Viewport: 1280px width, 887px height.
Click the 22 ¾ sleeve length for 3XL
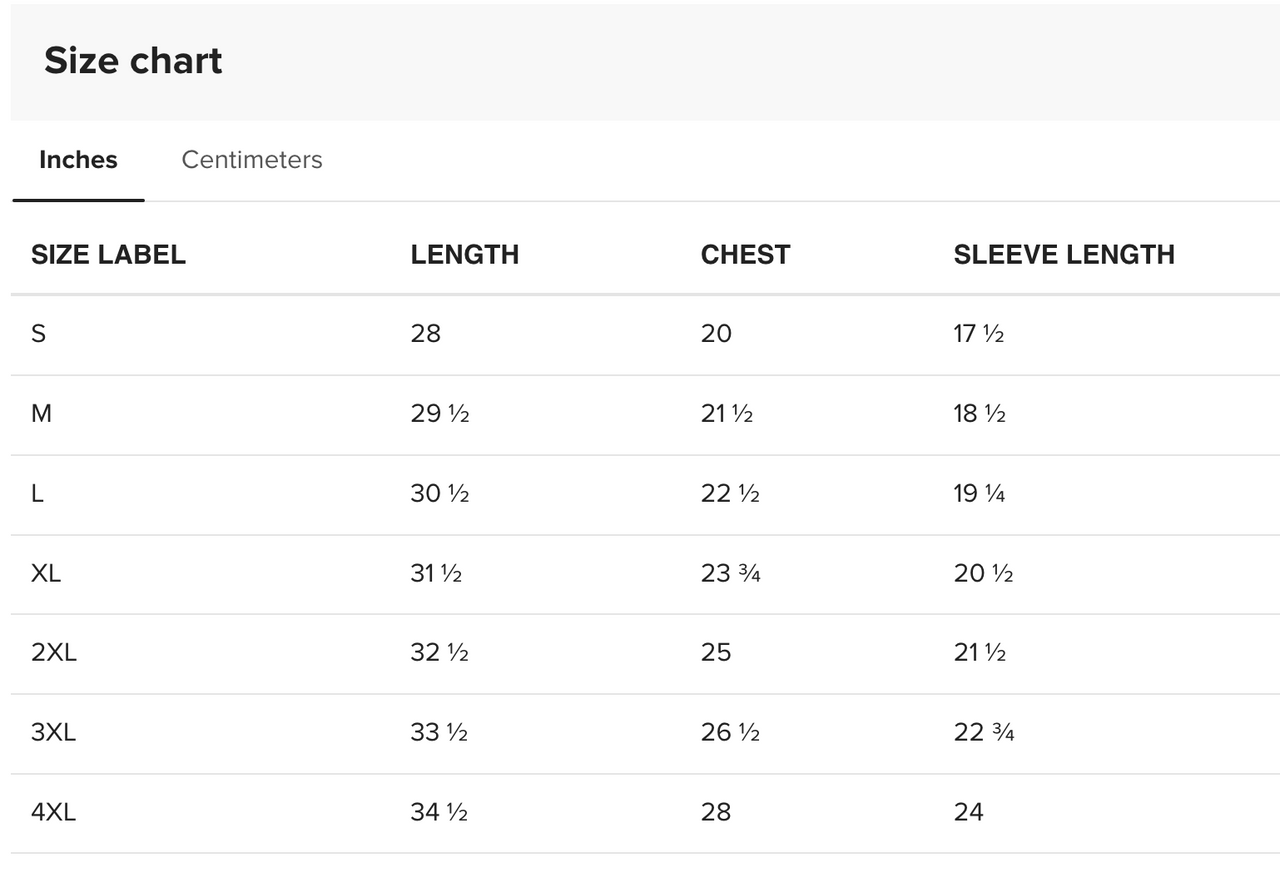(984, 733)
